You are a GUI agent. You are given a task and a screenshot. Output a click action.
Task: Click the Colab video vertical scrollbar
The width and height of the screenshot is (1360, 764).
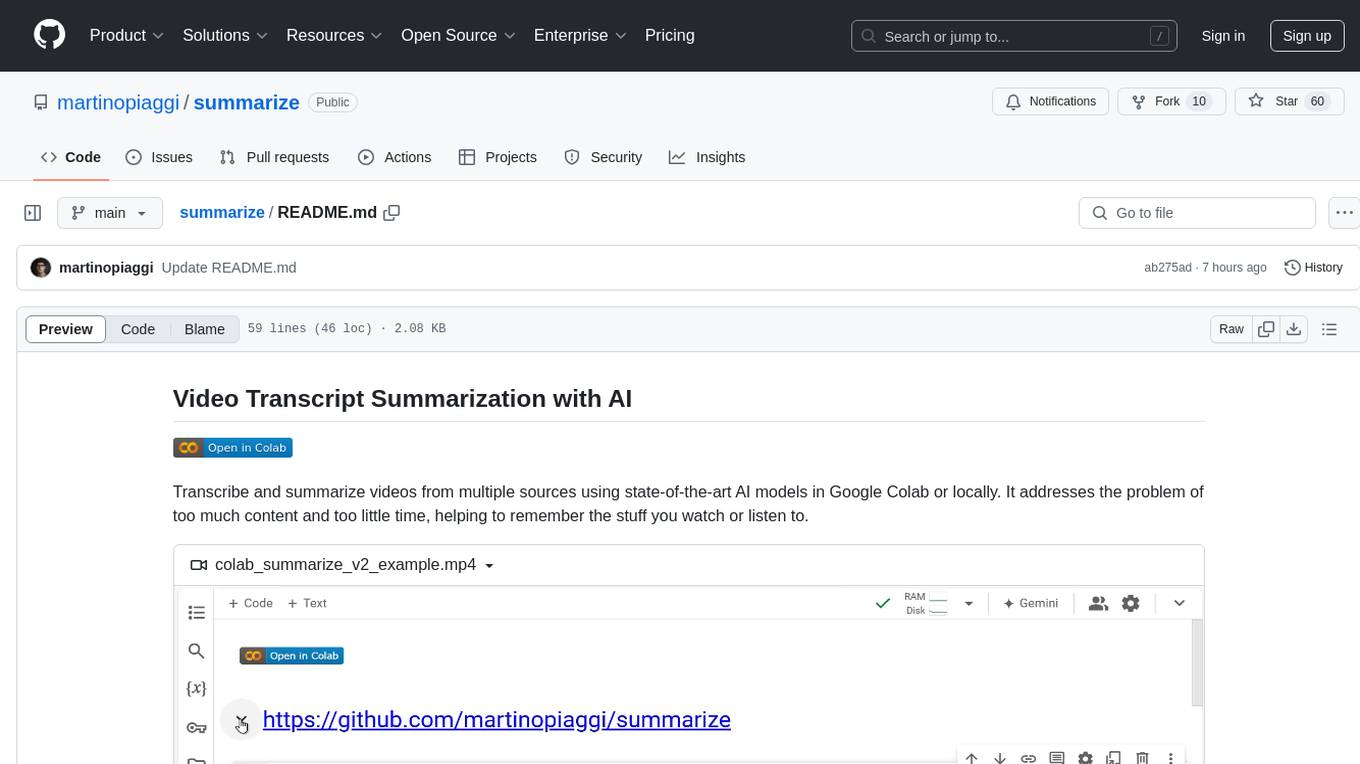[1197, 663]
